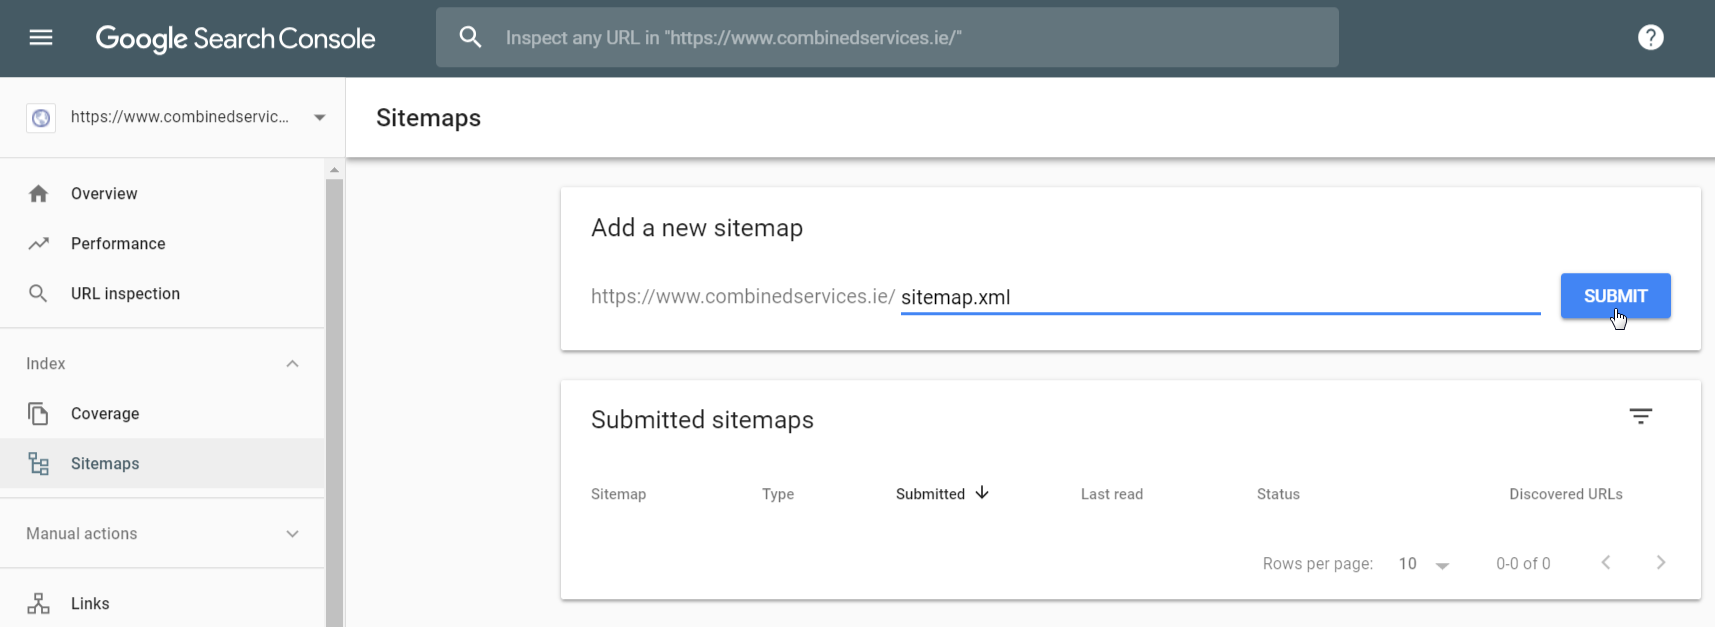Click the Links network icon

[x=39, y=604]
